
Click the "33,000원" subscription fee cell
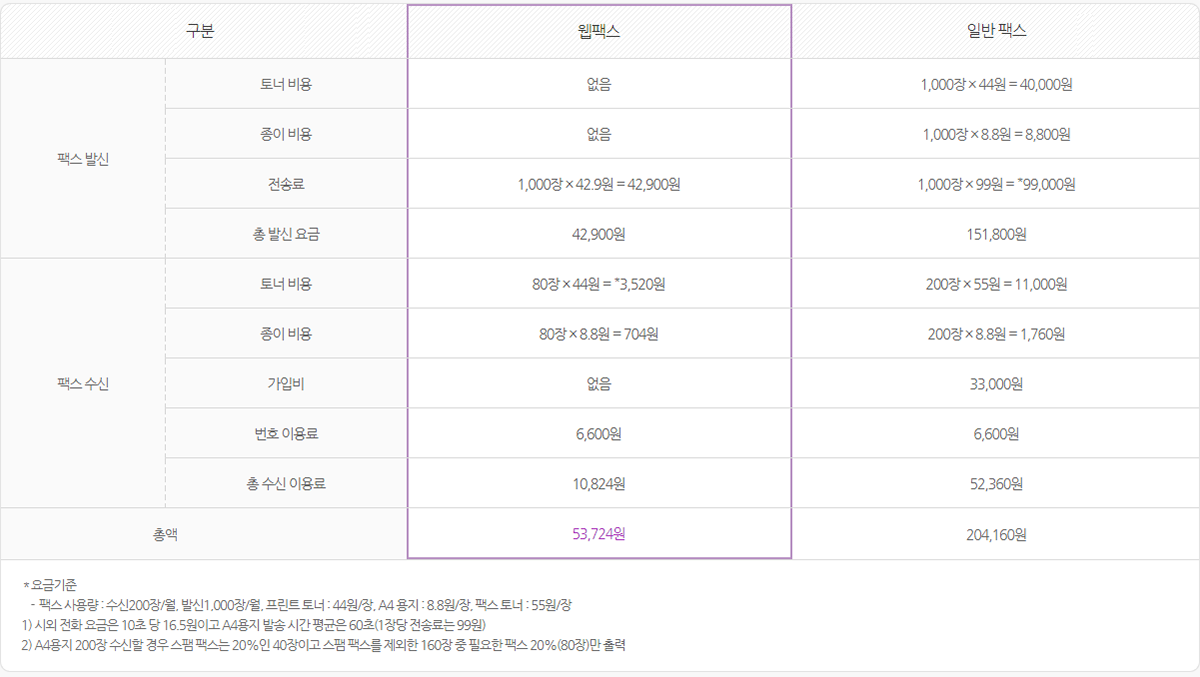(996, 384)
